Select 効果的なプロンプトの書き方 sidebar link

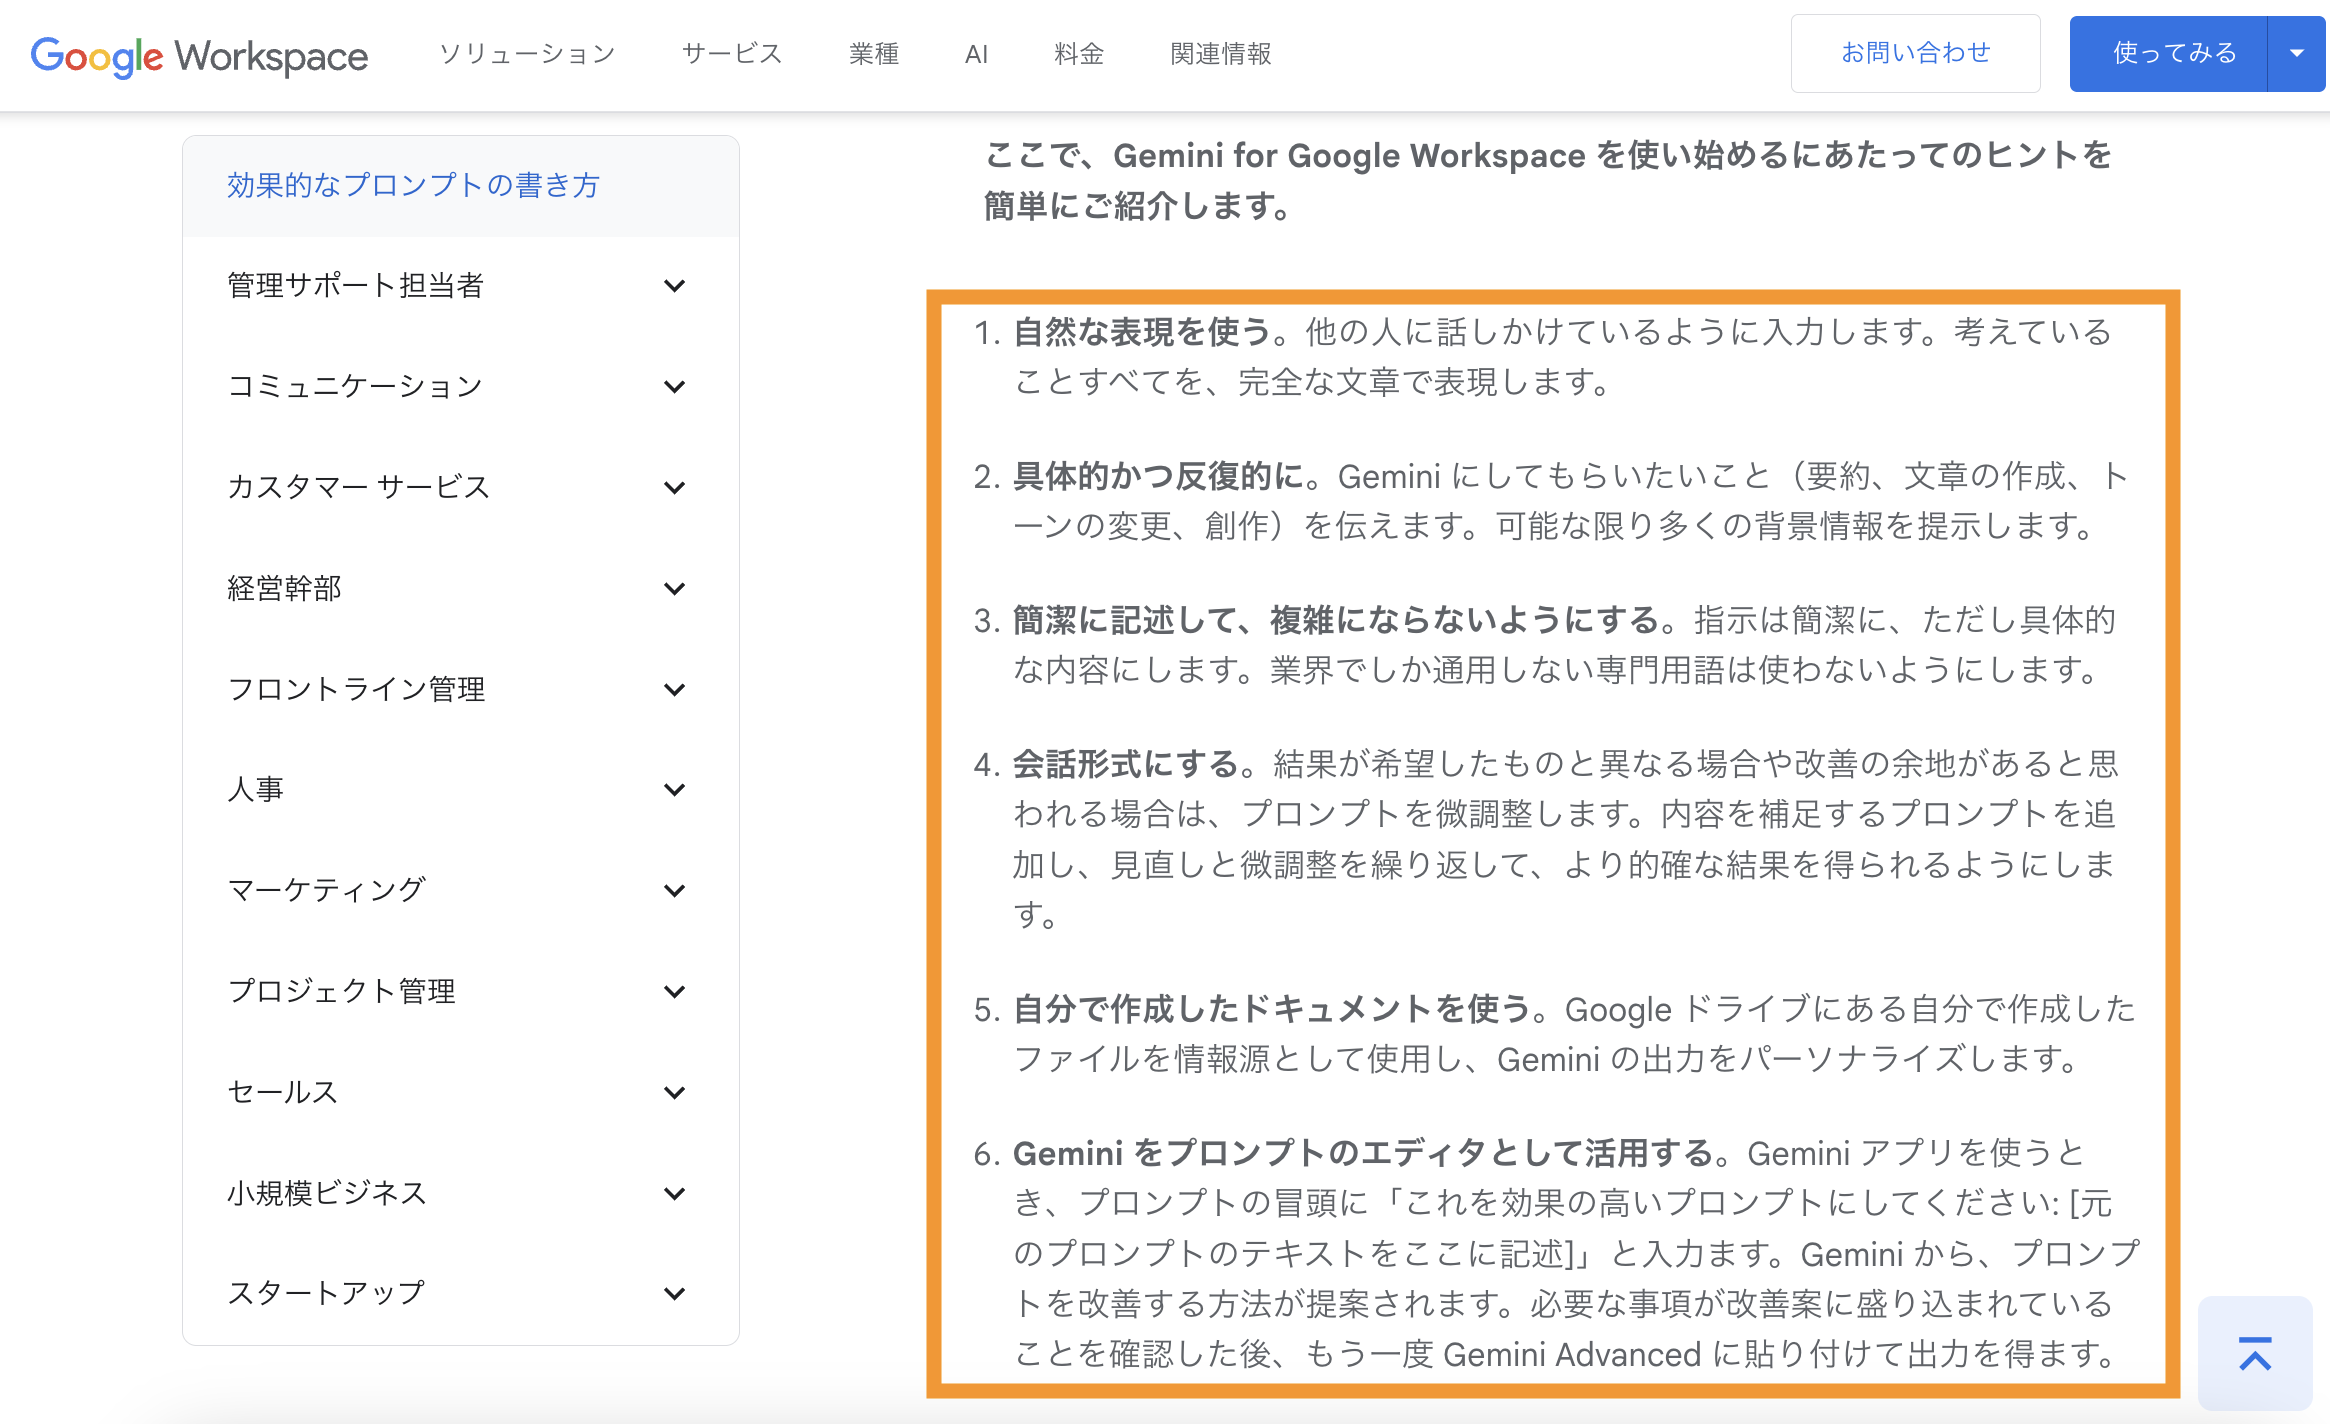tap(413, 186)
